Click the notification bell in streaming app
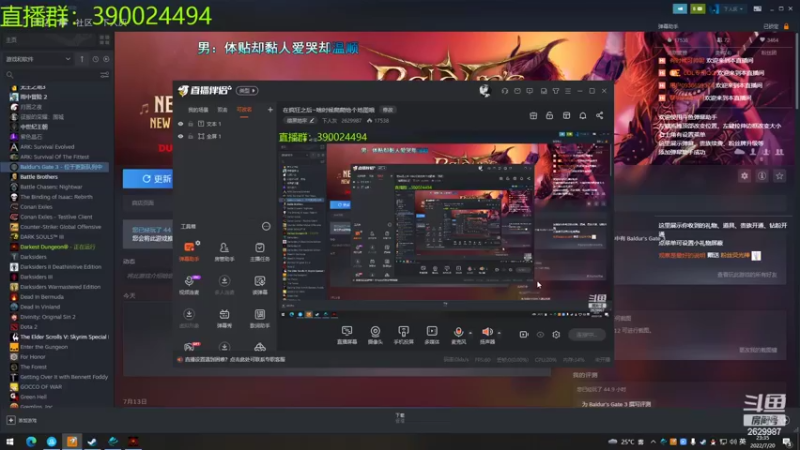The height and width of the screenshot is (450, 800). pos(583,116)
